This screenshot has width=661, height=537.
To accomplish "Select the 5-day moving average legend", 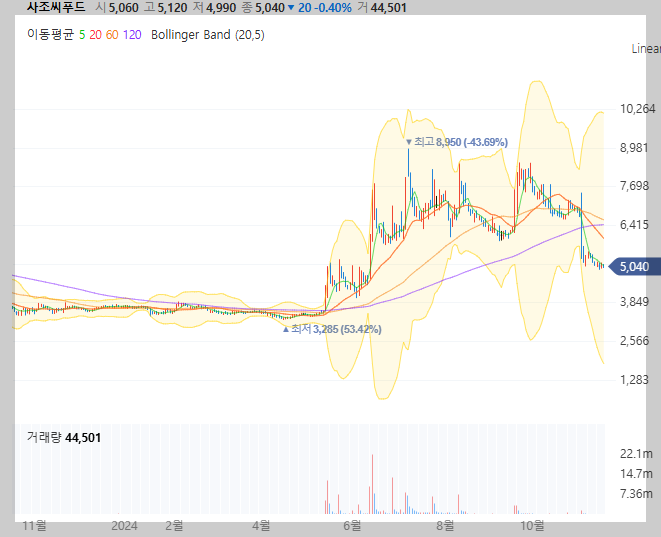I will pos(82,35).
